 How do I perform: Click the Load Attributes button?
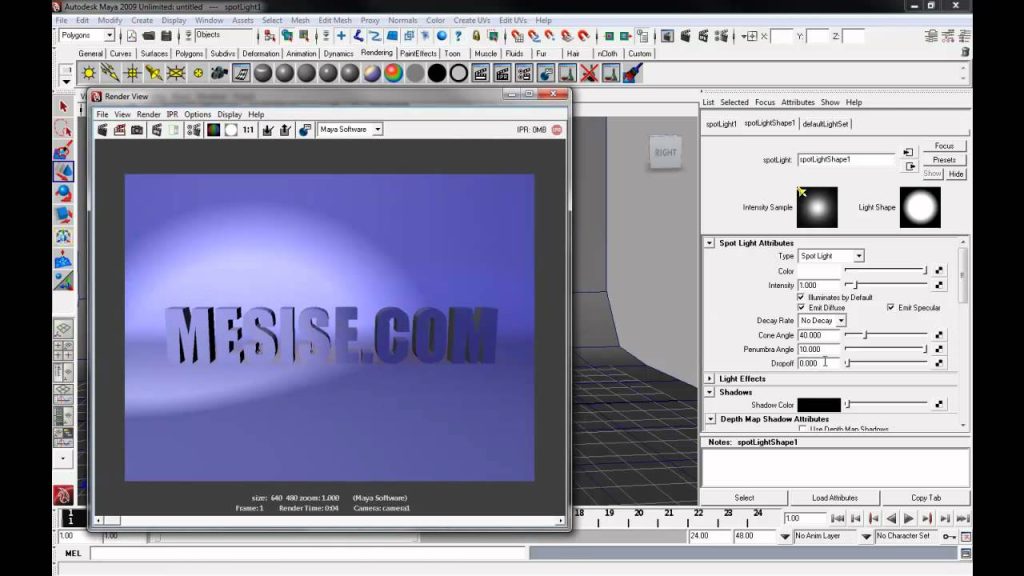pos(835,498)
